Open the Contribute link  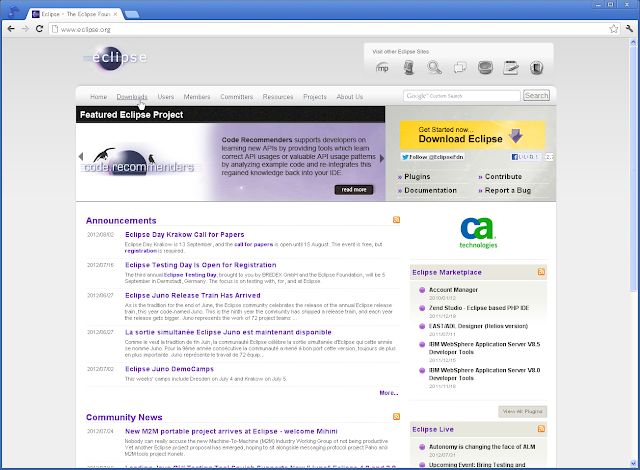click(x=503, y=177)
